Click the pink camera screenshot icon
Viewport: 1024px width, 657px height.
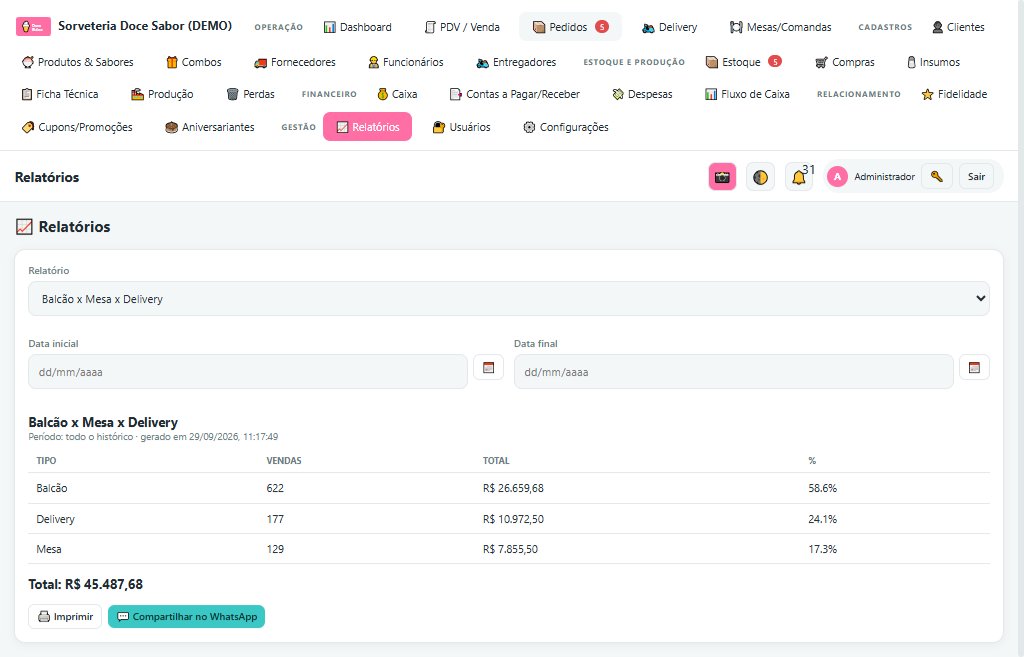[722, 177]
